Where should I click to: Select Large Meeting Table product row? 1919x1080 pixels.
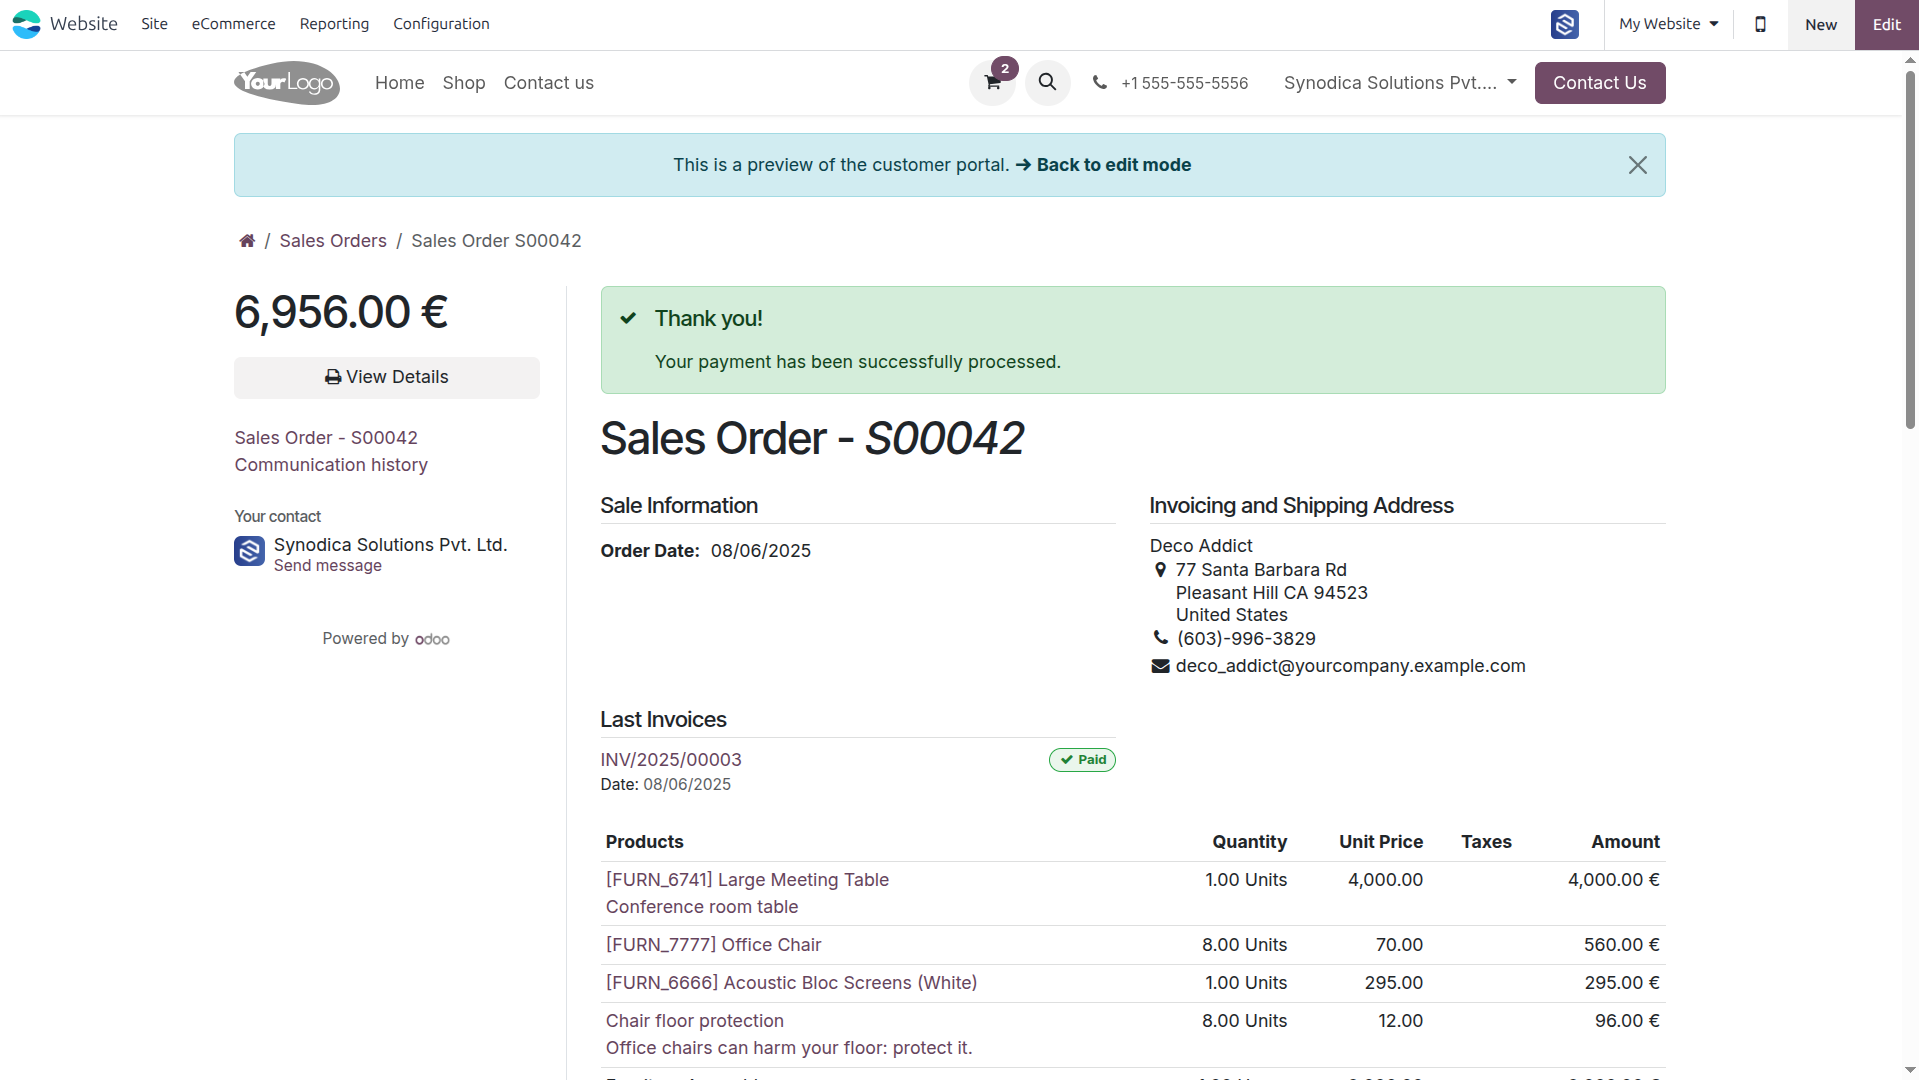(1132, 893)
